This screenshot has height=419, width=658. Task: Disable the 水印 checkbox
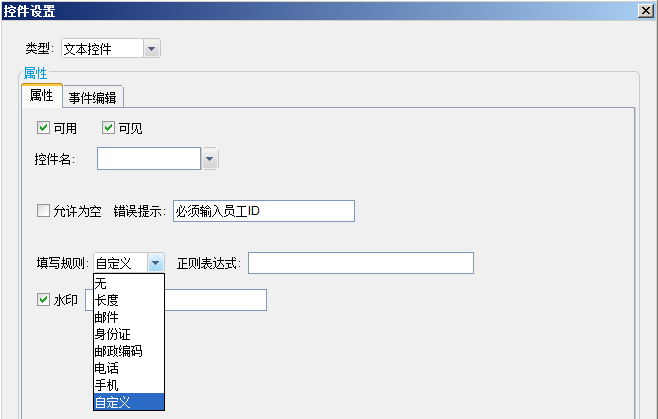[x=43, y=300]
